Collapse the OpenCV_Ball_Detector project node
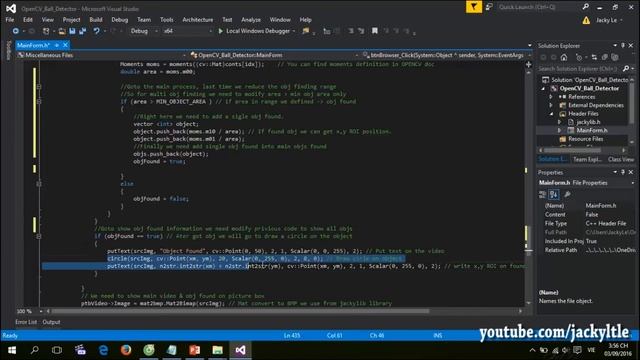The image size is (640, 360). pos(543,89)
